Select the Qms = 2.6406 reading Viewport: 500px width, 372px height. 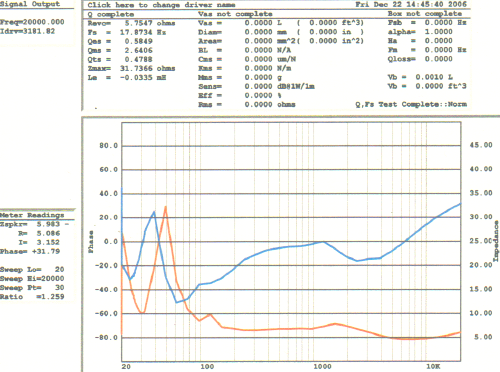[120, 50]
